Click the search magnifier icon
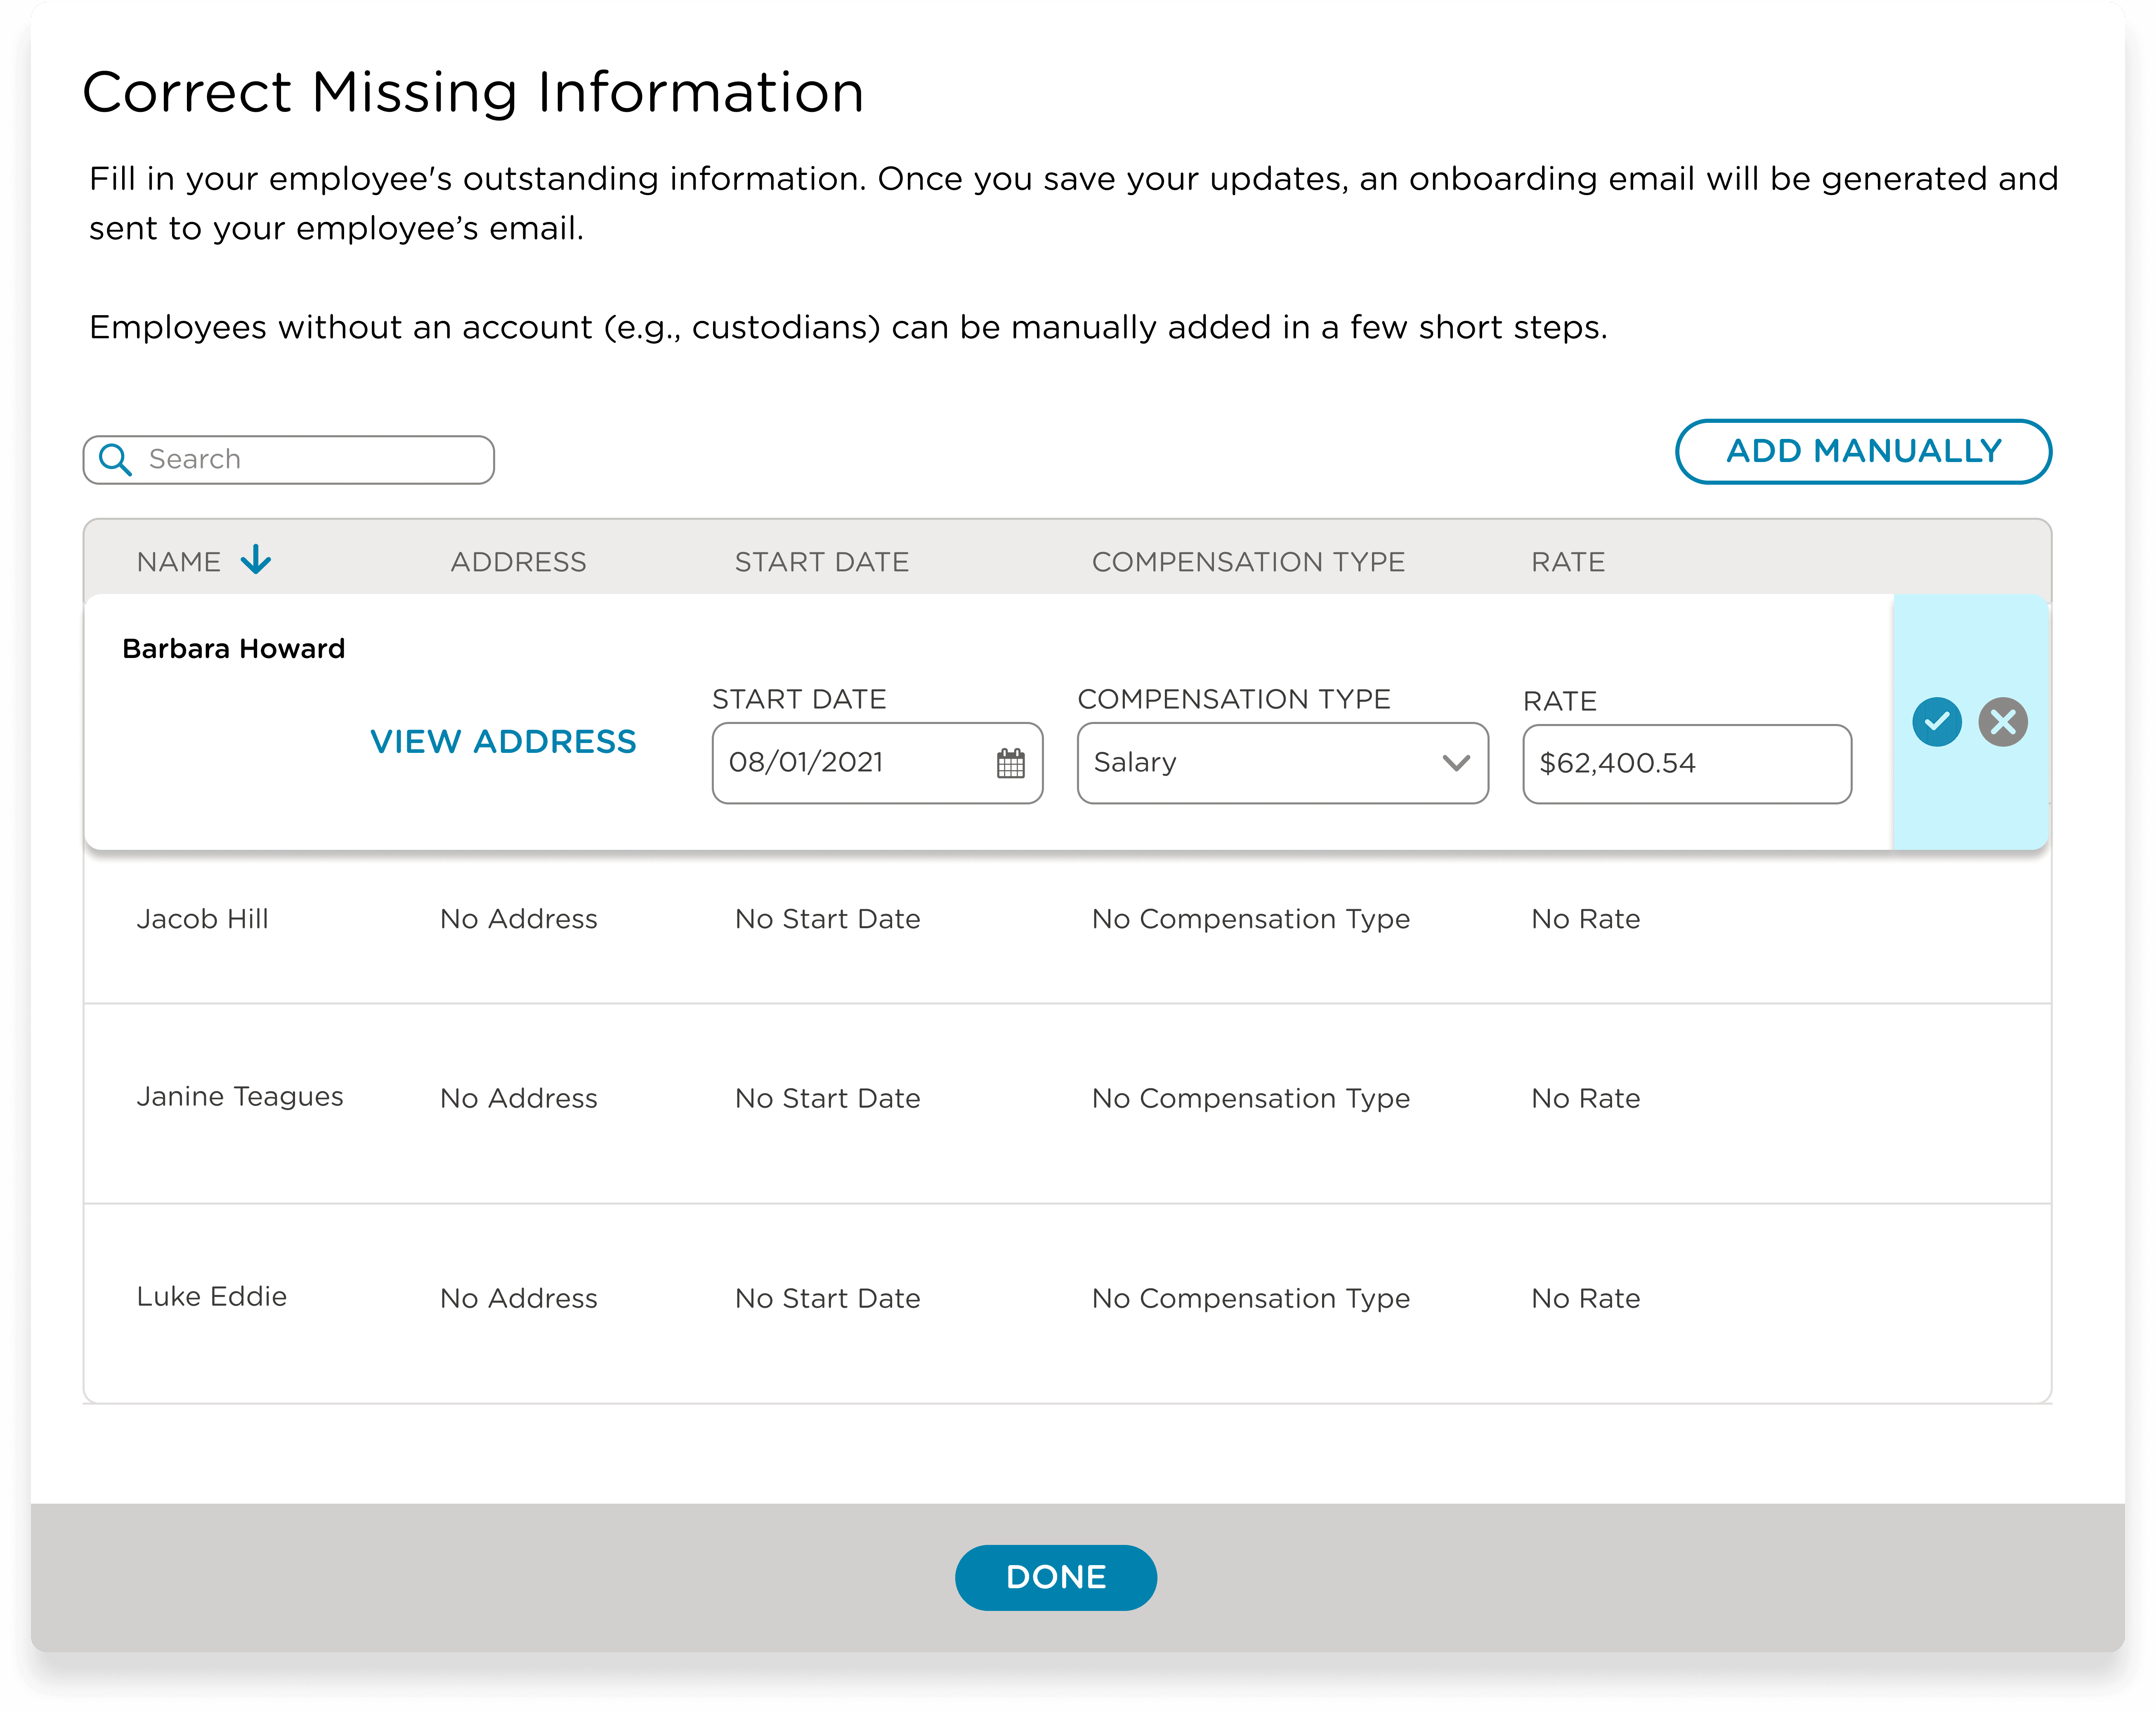The image size is (2156, 1712). (x=116, y=460)
